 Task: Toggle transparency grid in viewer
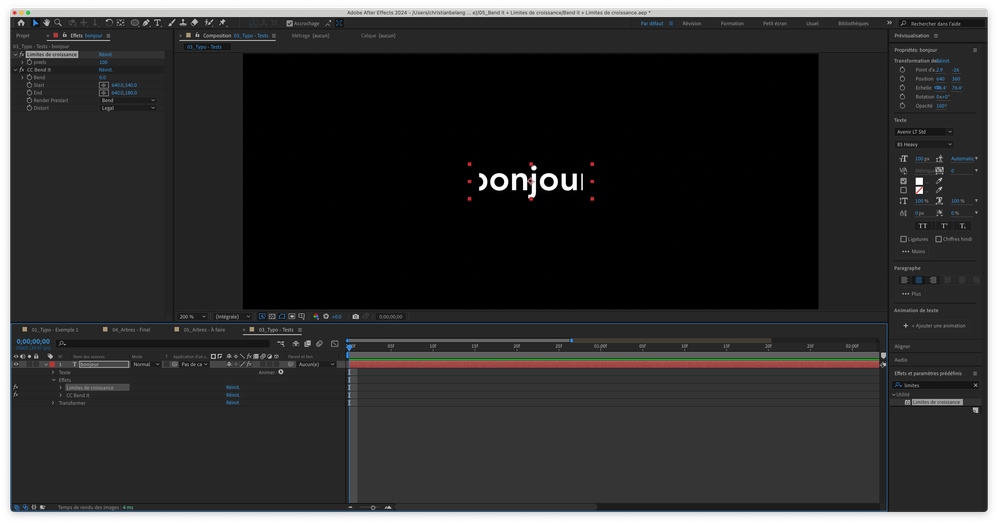coord(272,316)
